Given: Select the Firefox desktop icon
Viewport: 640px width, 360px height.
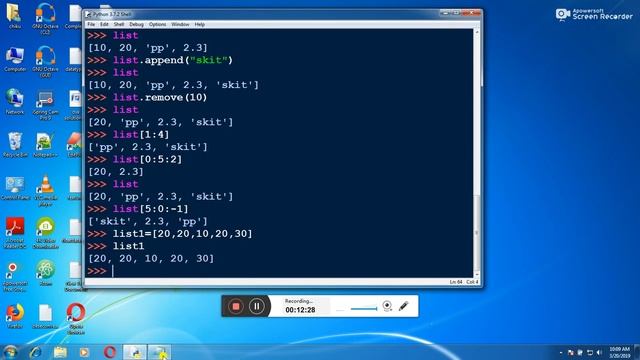Looking at the screenshot, I should pos(15,316).
